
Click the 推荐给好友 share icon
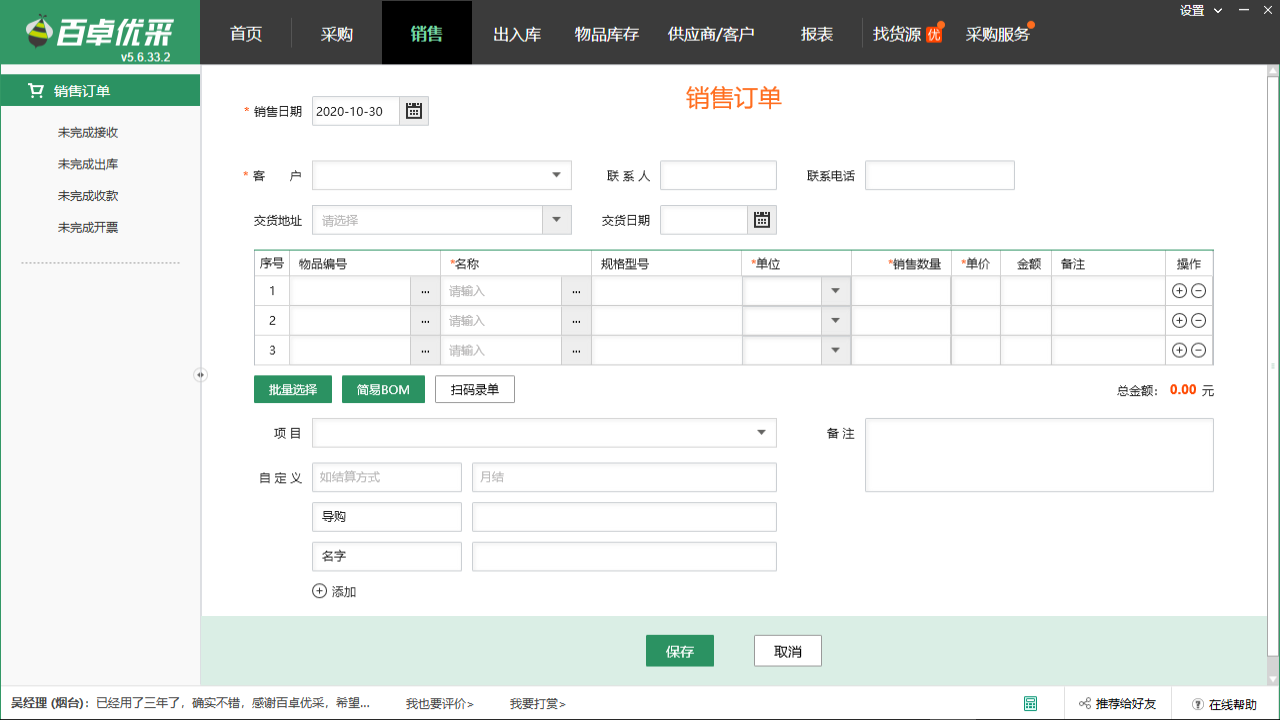click(x=1083, y=703)
